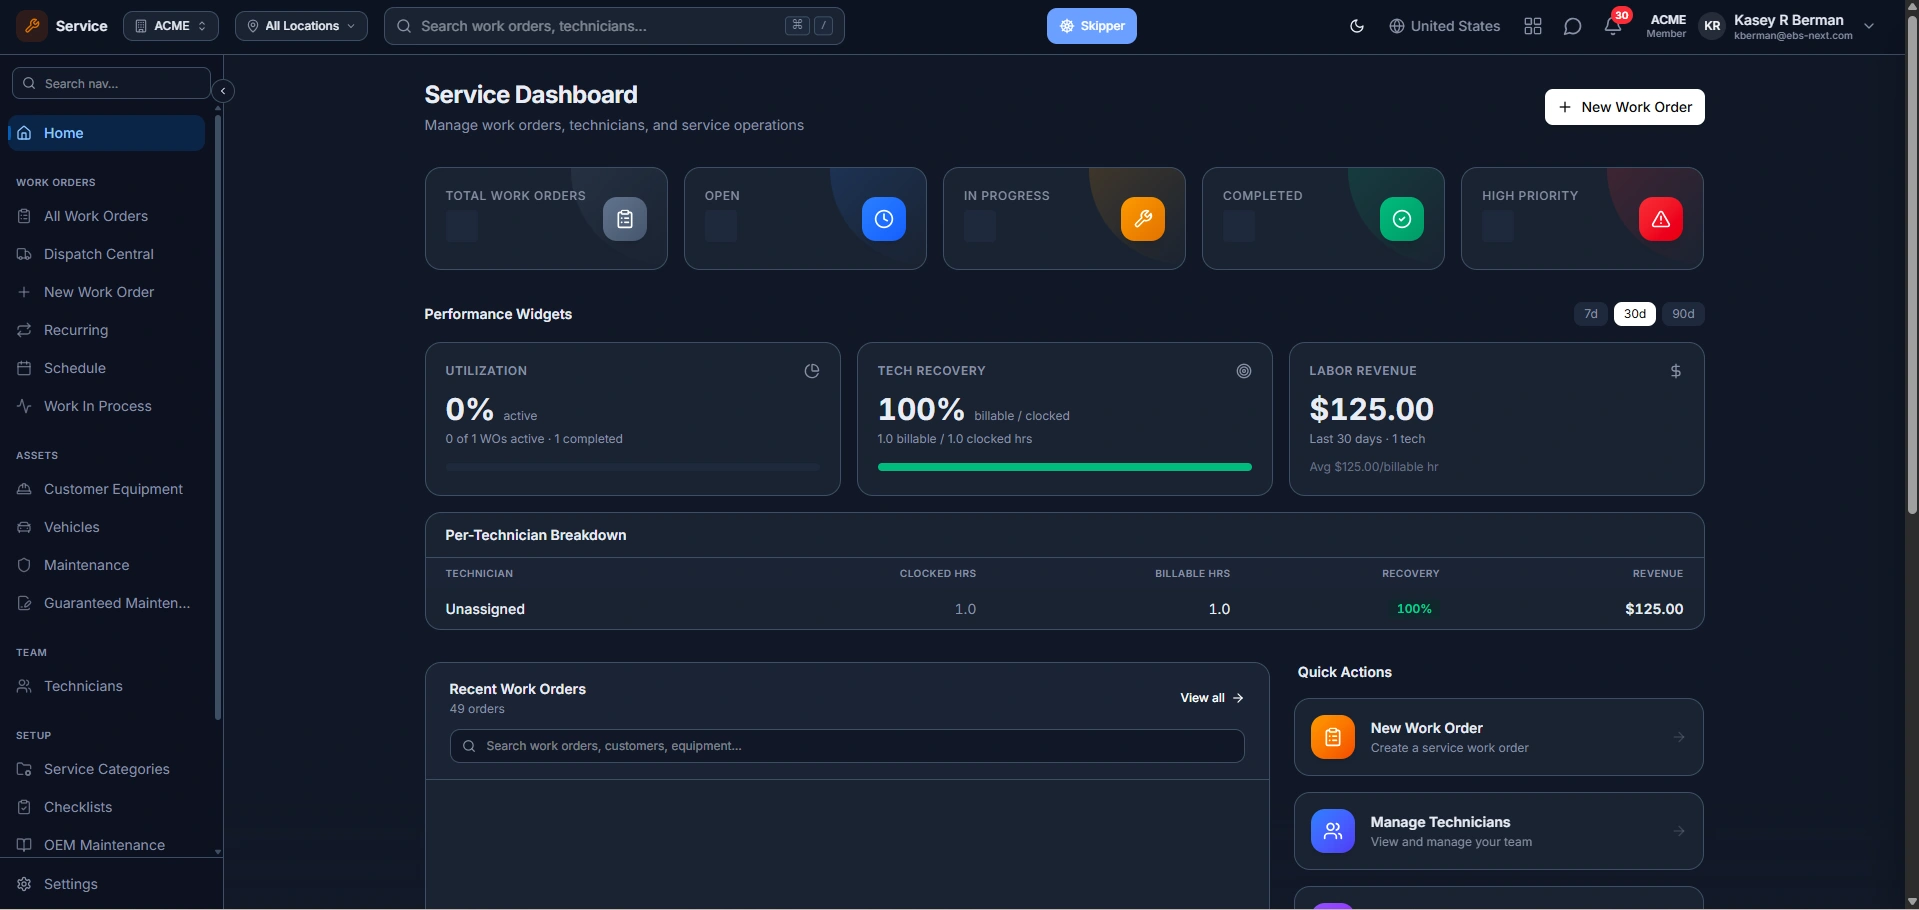Open OEM Maintenance in sidebar
This screenshot has height=910, width=1919.
(x=106, y=845)
